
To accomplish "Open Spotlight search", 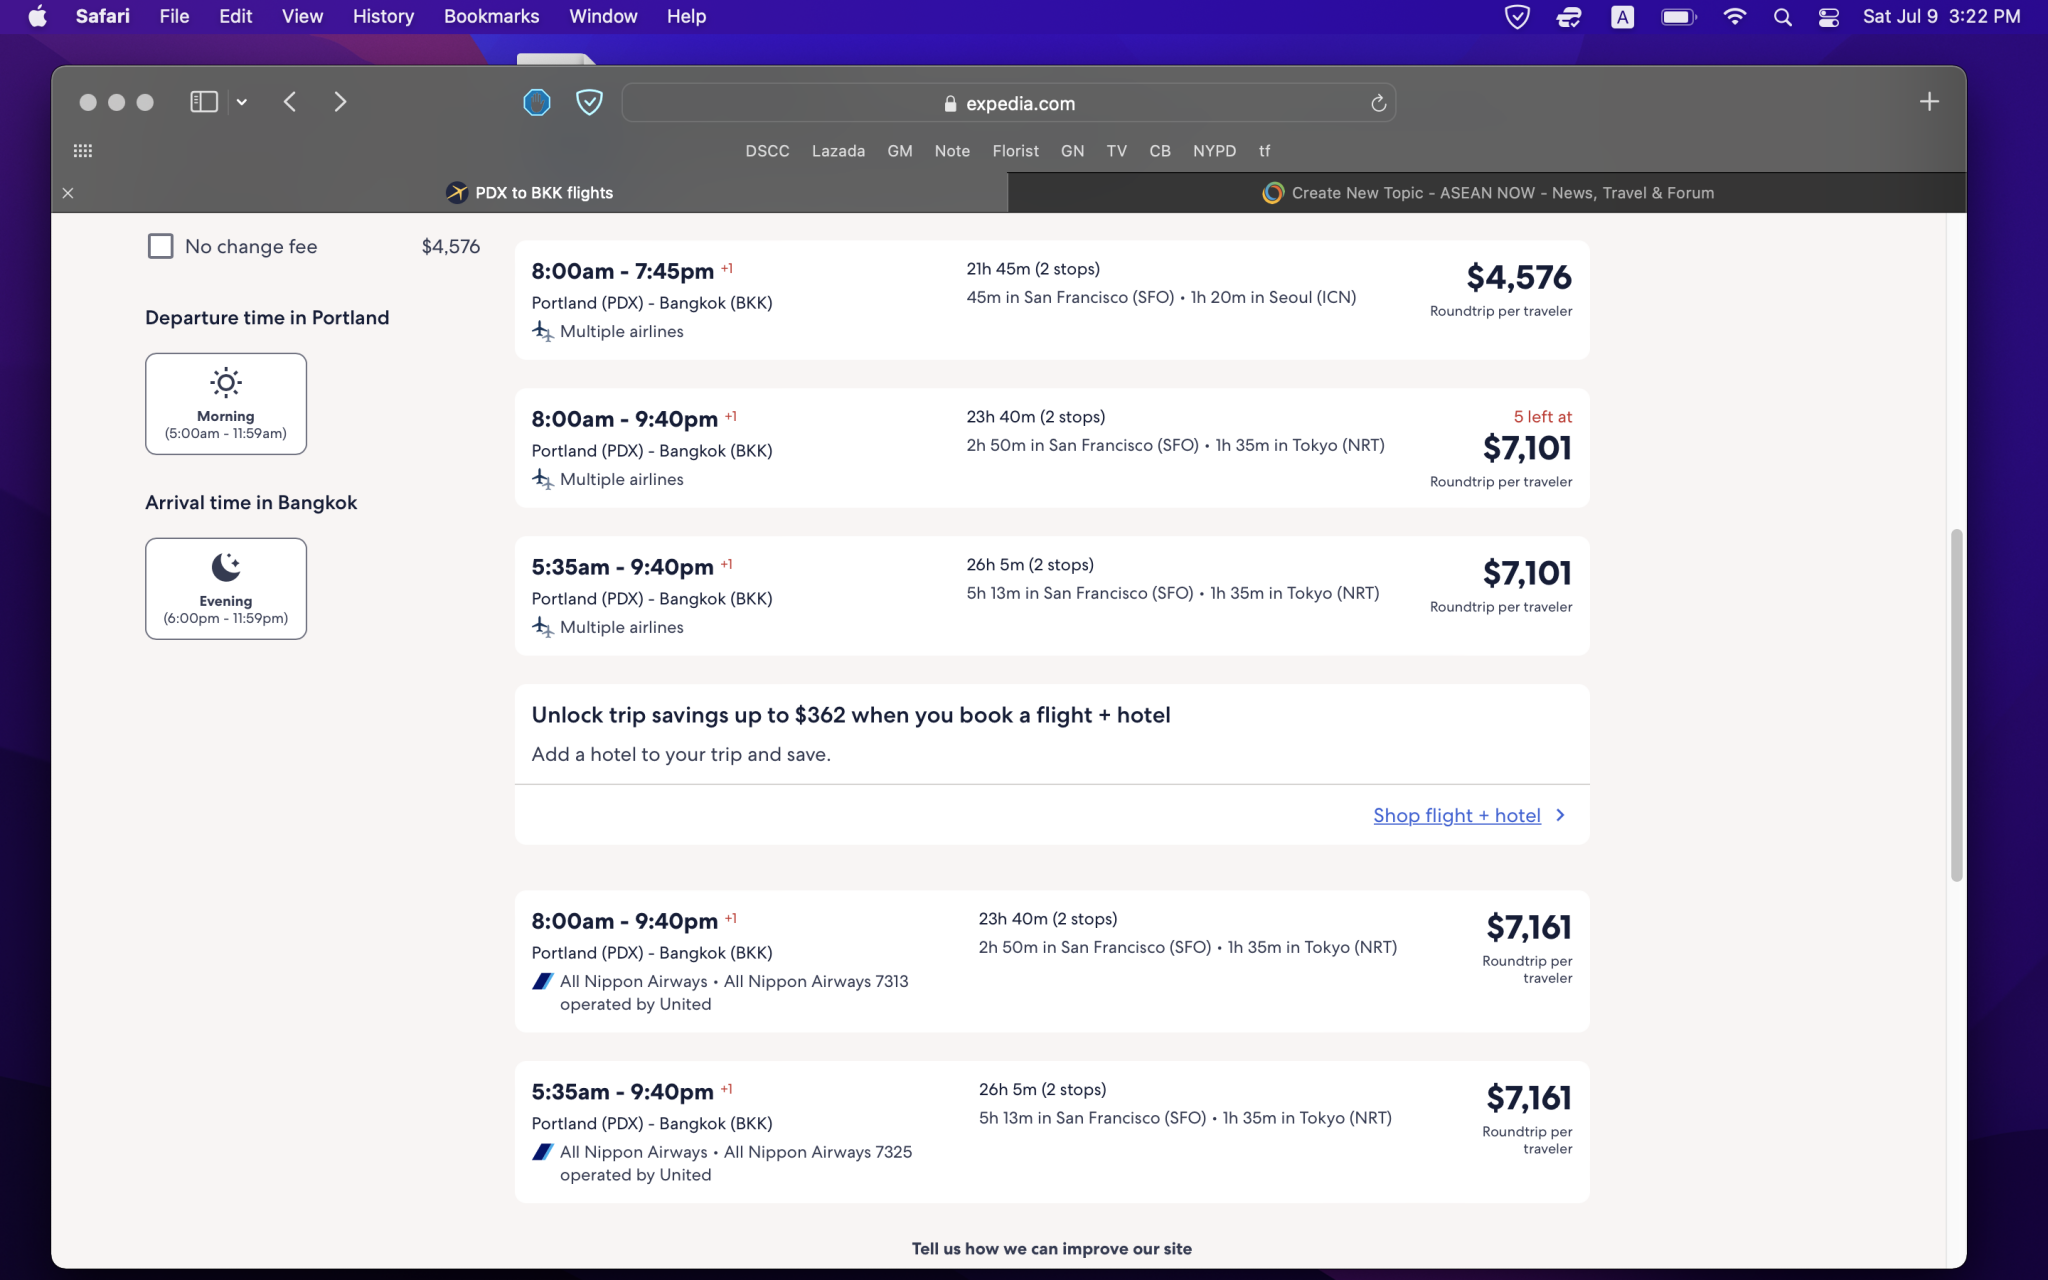I will [1783, 16].
